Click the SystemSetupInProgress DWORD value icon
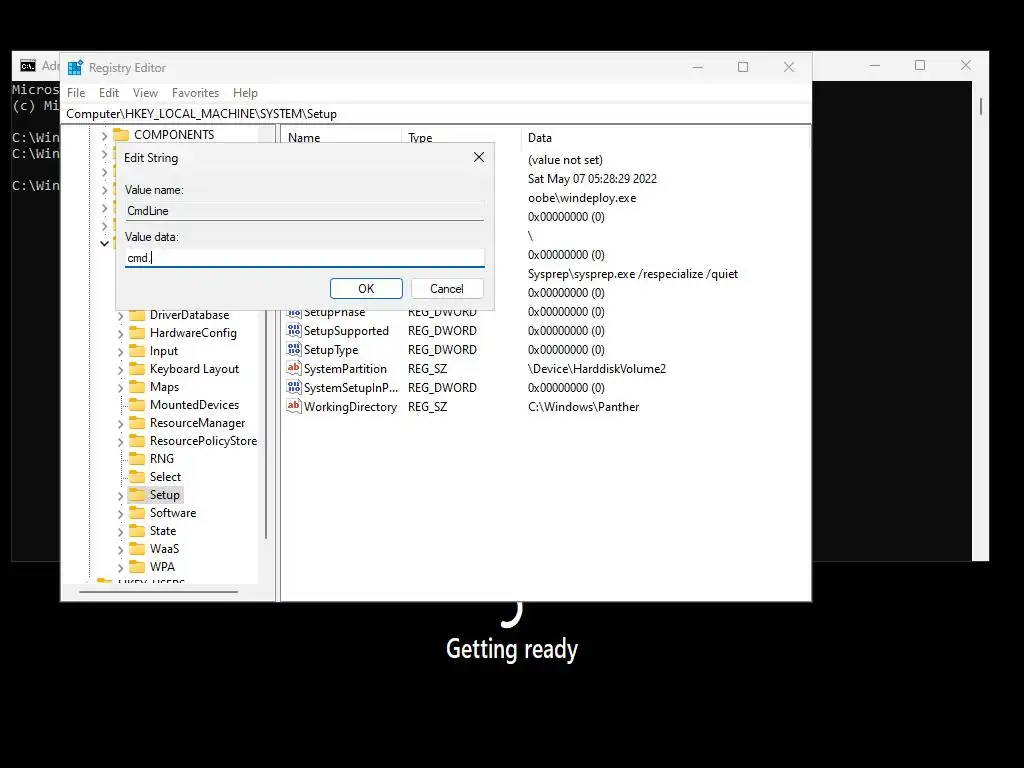This screenshot has height=768, width=1024. [294, 387]
